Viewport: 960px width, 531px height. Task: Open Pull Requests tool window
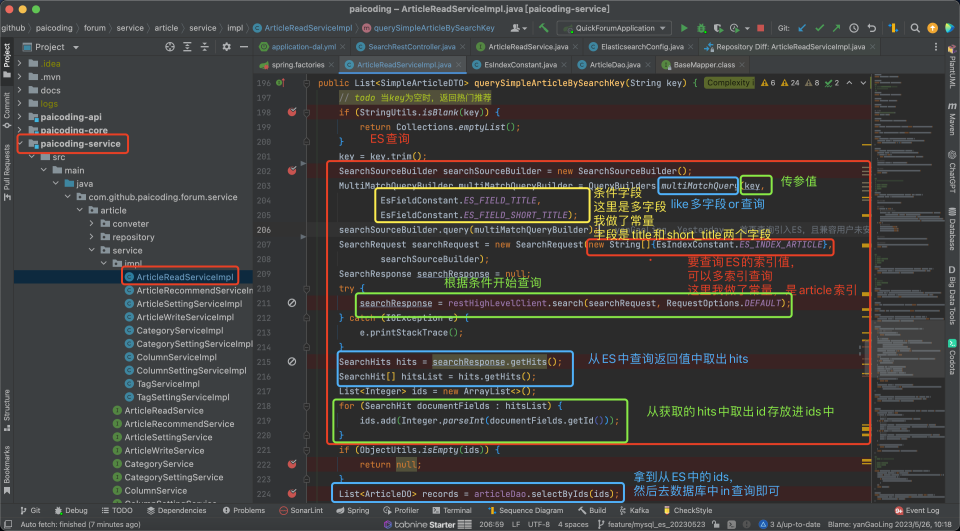(7, 172)
